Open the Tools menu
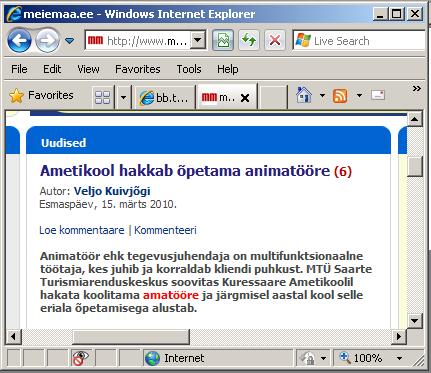 pos(189,69)
